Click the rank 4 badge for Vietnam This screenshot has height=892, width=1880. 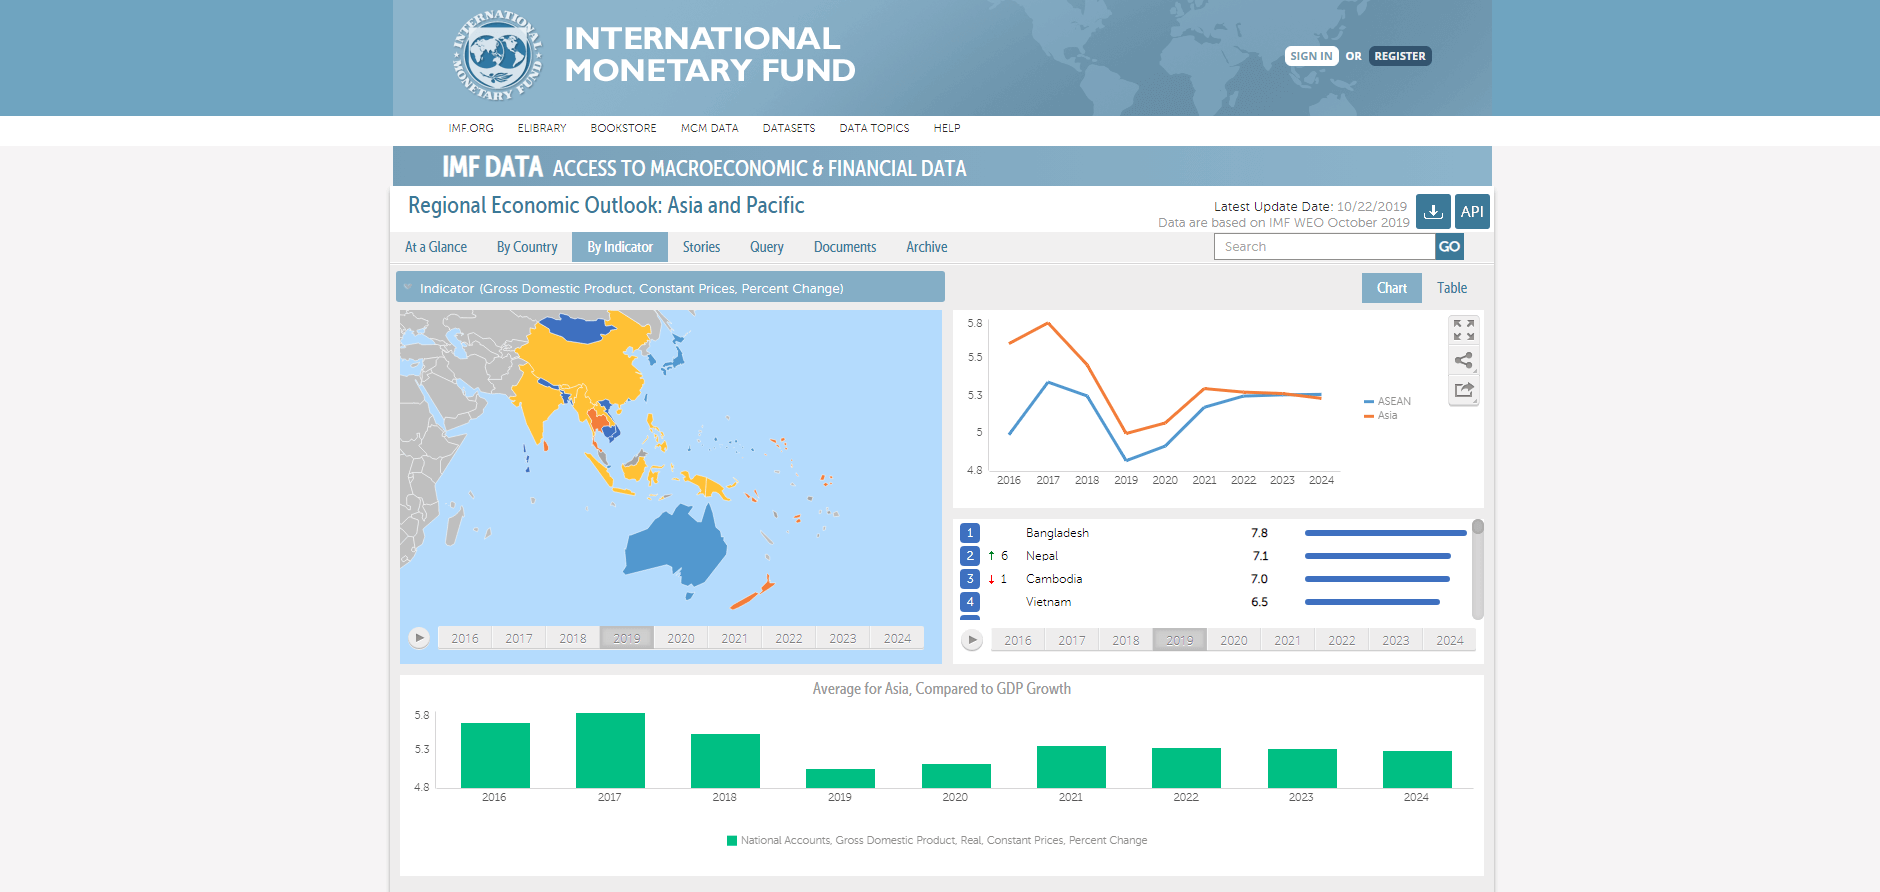click(x=970, y=602)
